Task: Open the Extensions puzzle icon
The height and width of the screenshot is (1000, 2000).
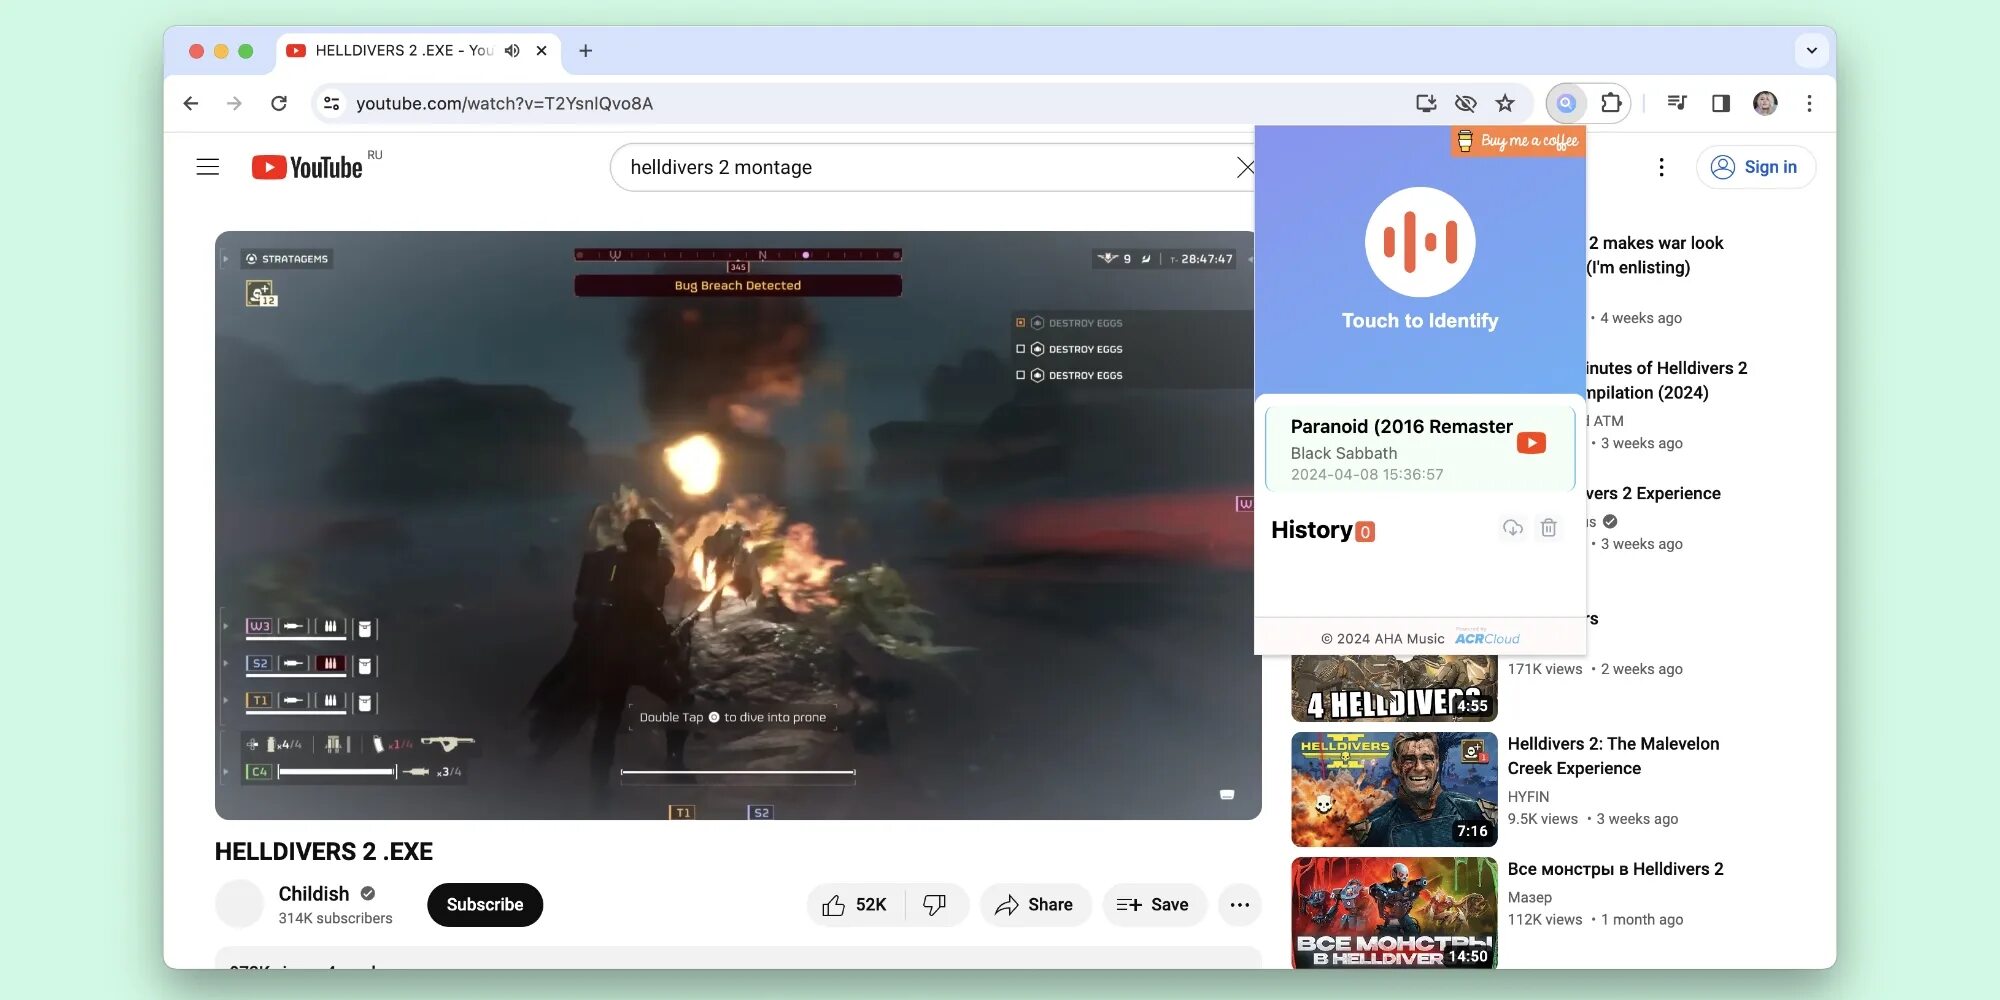Action: point(1611,103)
